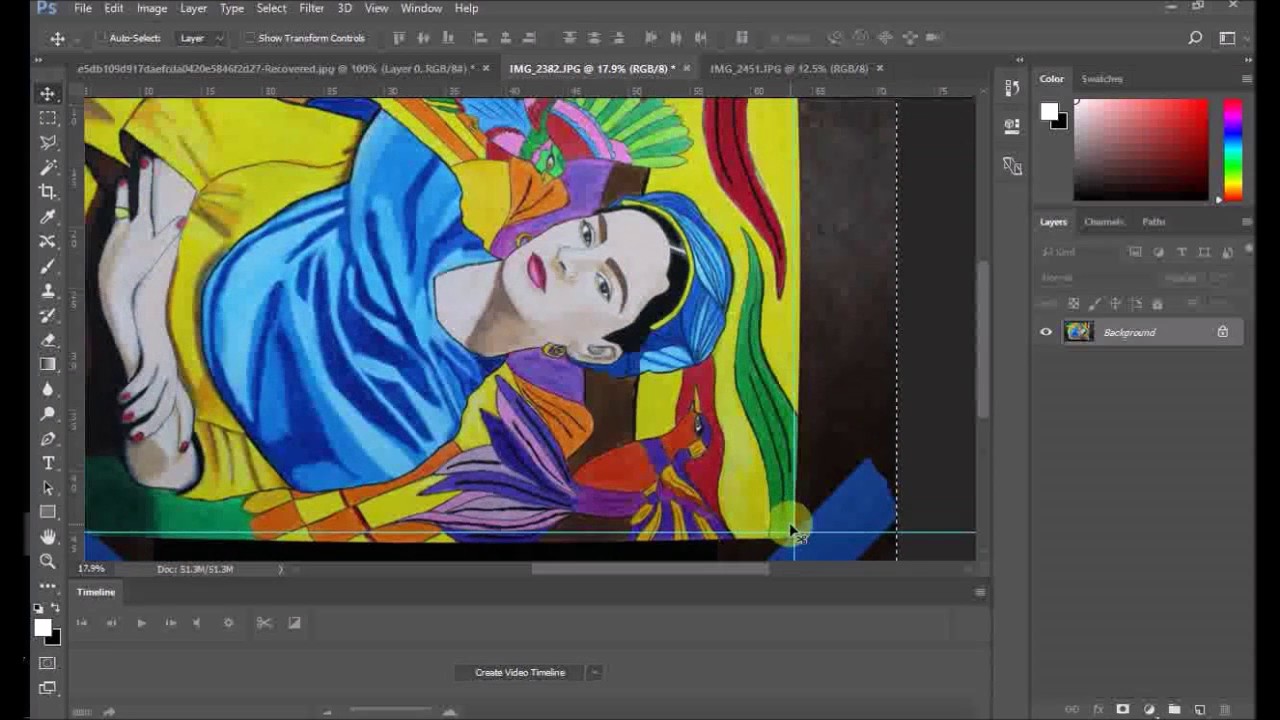
Task: Toggle type layer filter in Layers panel
Action: pos(1181,253)
